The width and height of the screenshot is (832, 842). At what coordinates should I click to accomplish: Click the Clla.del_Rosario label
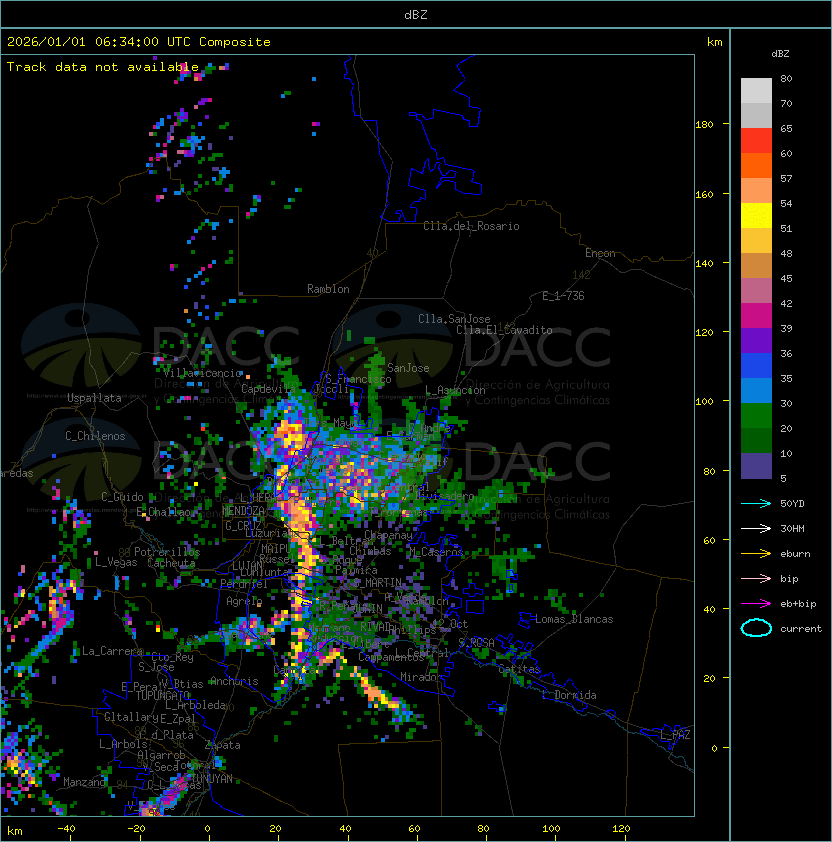click(471, 226)
